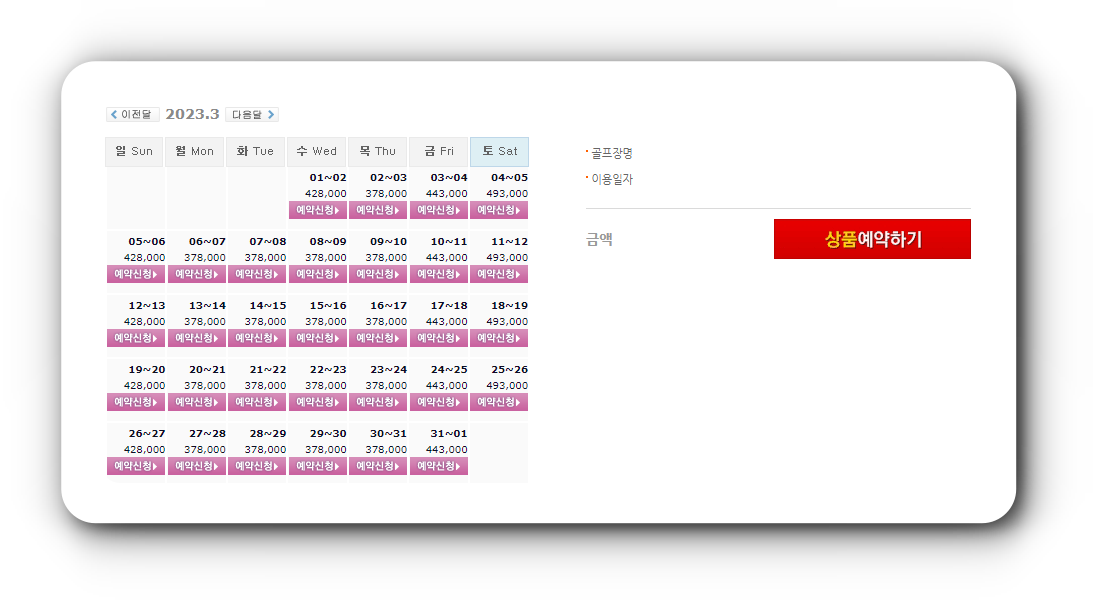This screenshot has width=1093, height=600.
Task: Click 예약신청 for dates 07~08
Action: click(x=257, y=274)
